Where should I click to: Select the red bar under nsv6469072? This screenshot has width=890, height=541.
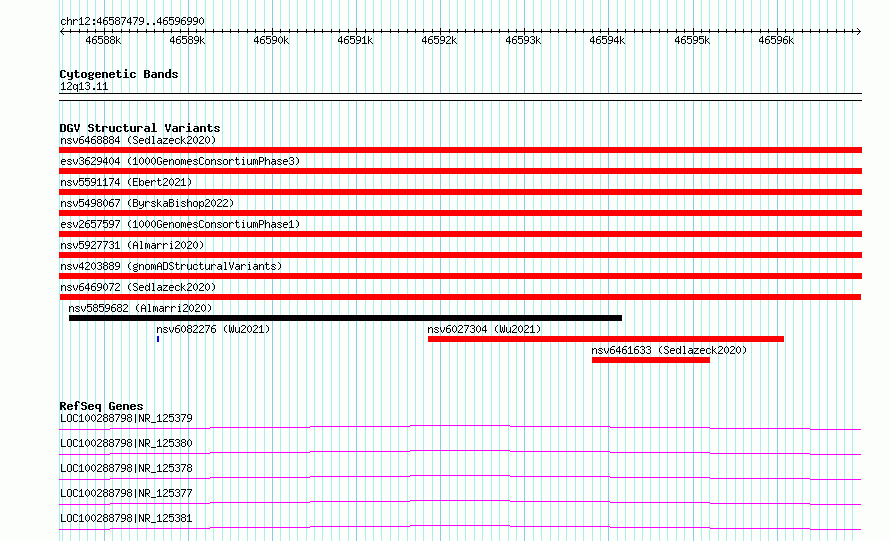tap(460, 297)
